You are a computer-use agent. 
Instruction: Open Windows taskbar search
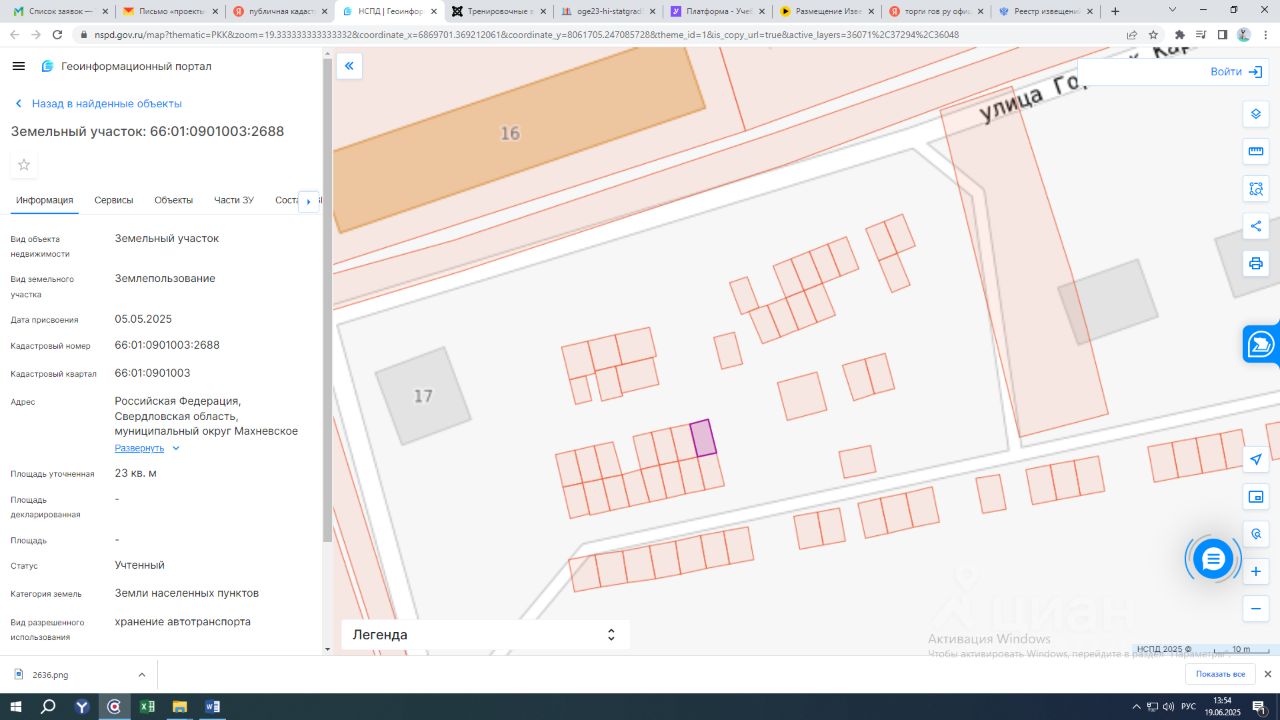48,706
